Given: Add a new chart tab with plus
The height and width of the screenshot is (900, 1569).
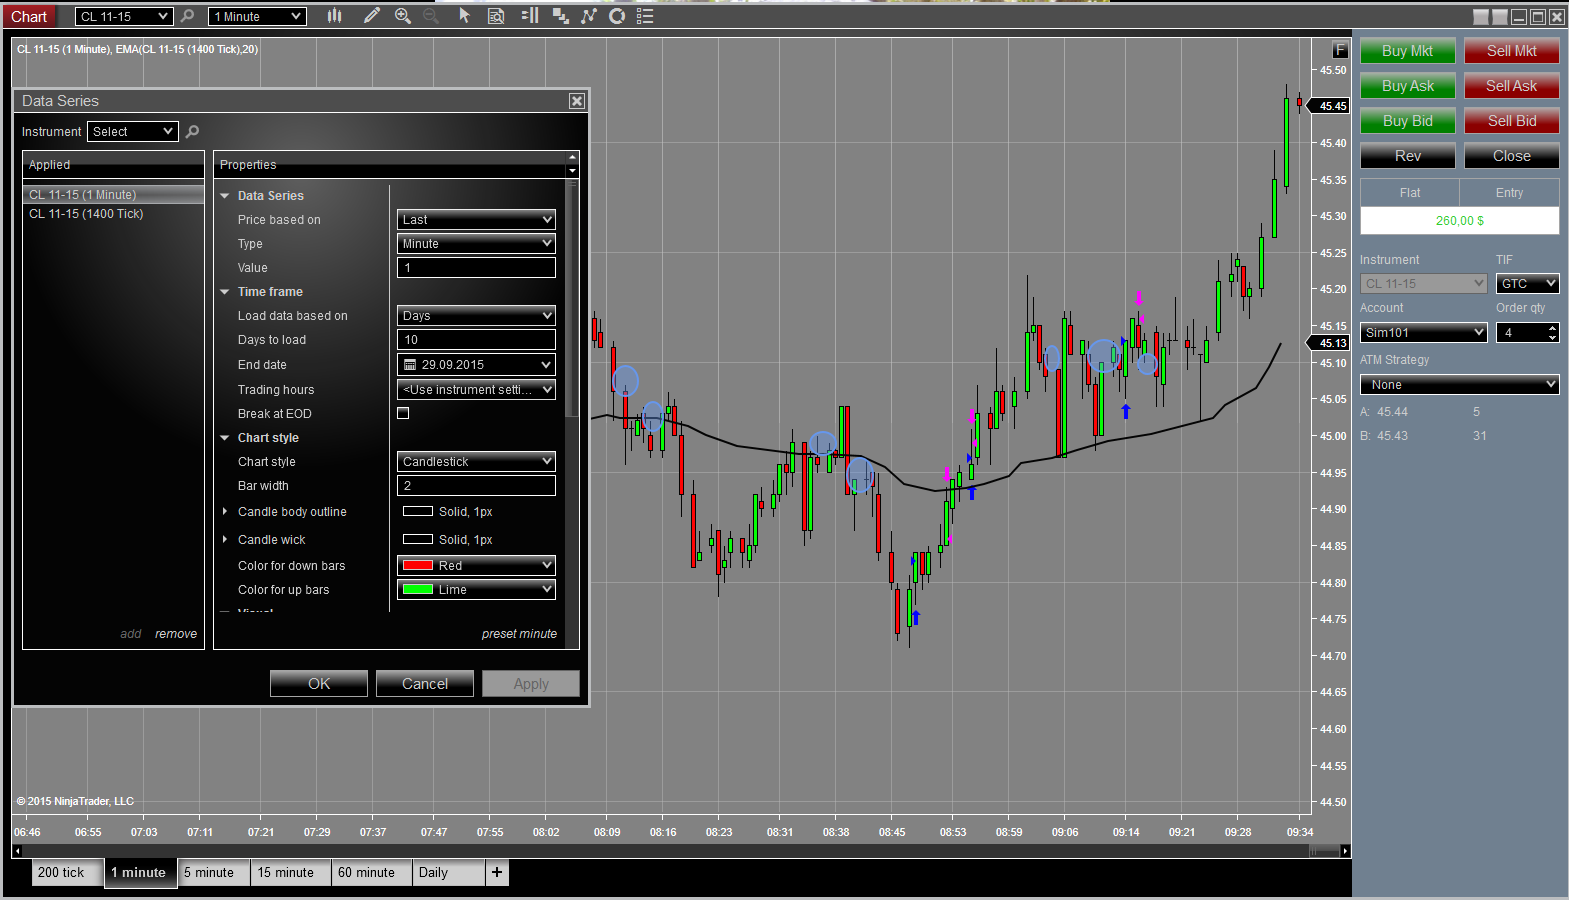Looking at the screenshot, I should [x=497, y=873].
